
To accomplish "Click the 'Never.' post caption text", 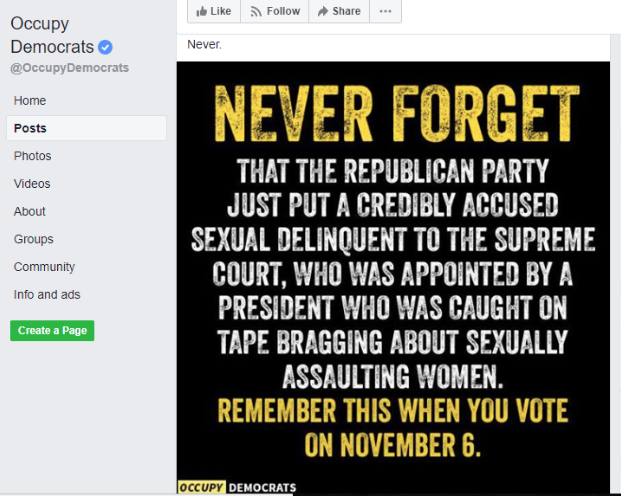I will coord(204,44).
